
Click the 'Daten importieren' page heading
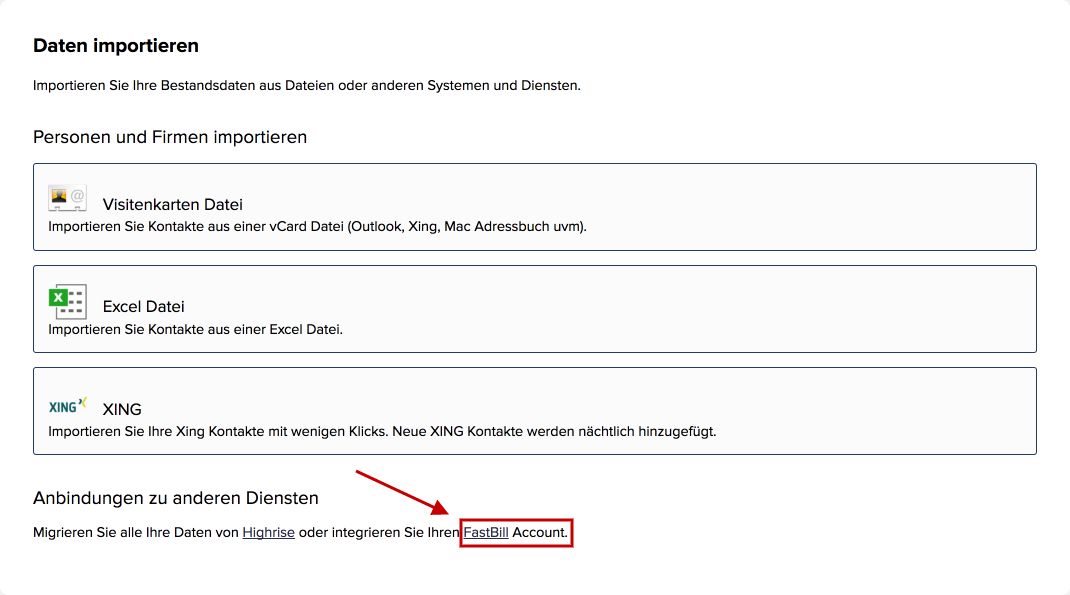116,46
